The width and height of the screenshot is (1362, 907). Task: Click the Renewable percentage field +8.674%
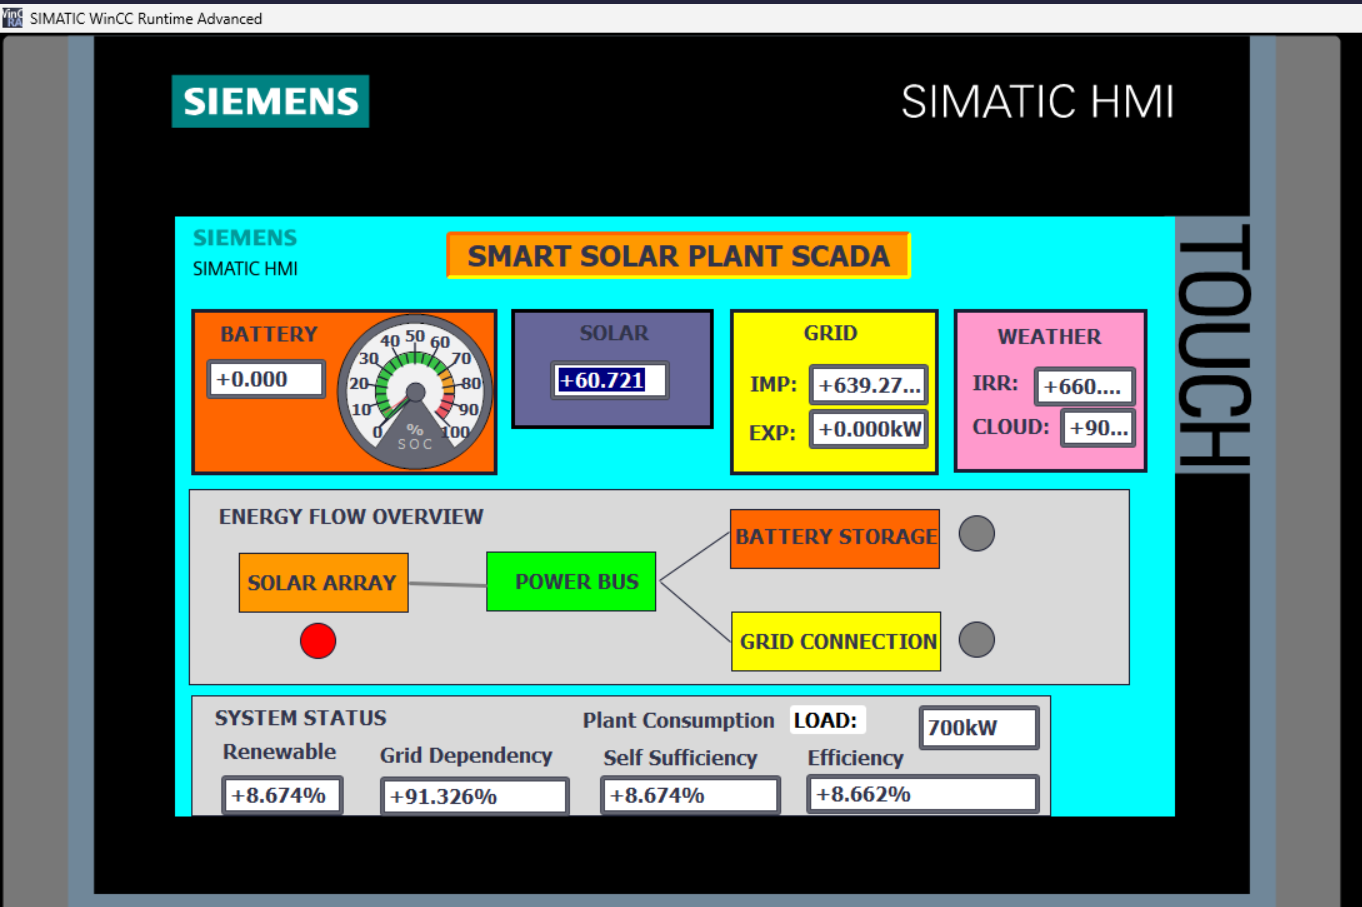(282, 795)
